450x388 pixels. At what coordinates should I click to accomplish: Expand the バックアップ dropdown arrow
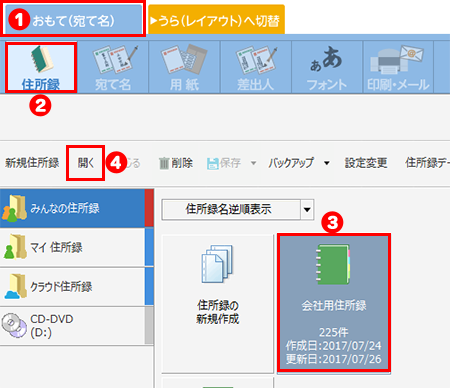(x=327, y=163)
